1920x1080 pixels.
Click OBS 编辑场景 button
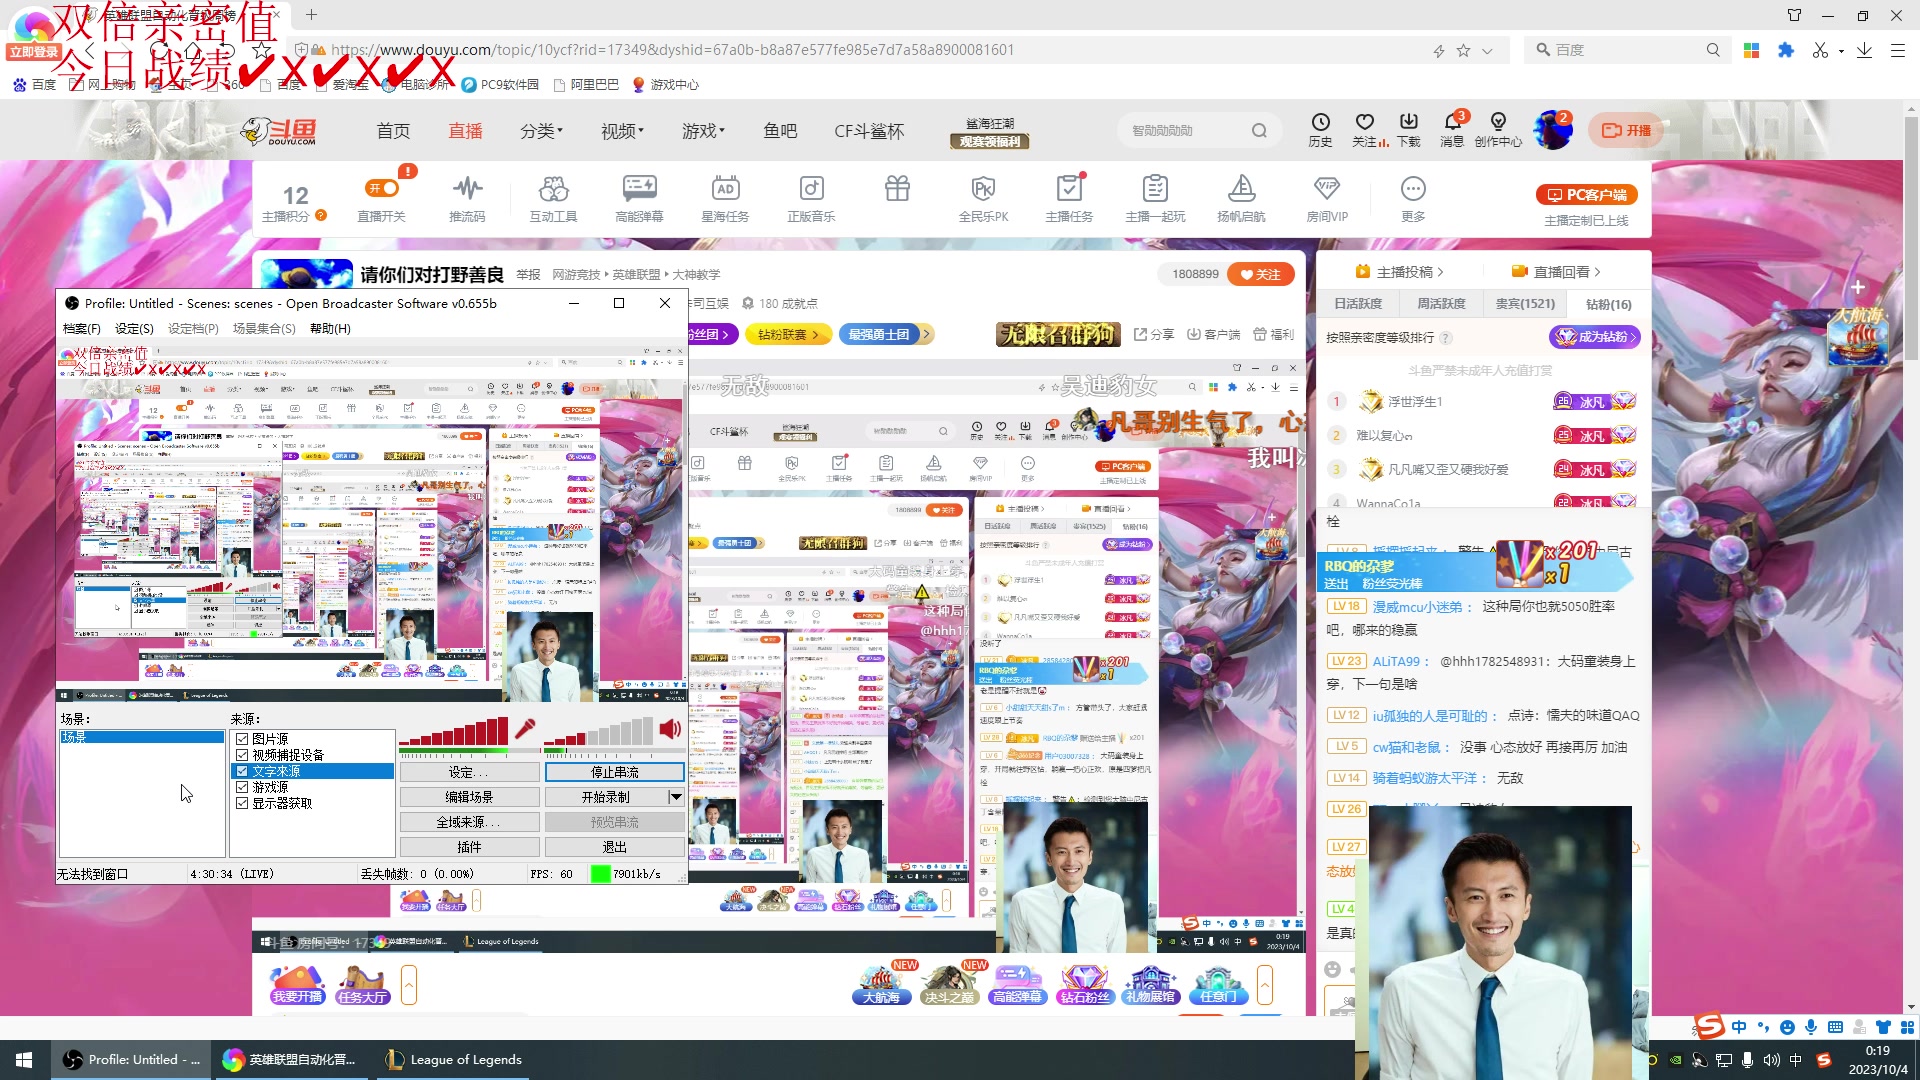click(x=469, y=797)
